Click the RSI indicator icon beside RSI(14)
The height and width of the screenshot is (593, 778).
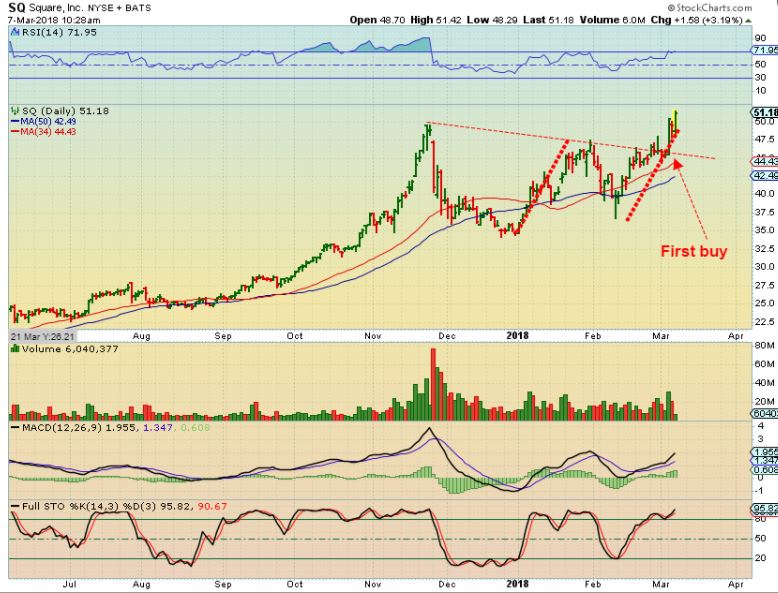pos(14,32)
